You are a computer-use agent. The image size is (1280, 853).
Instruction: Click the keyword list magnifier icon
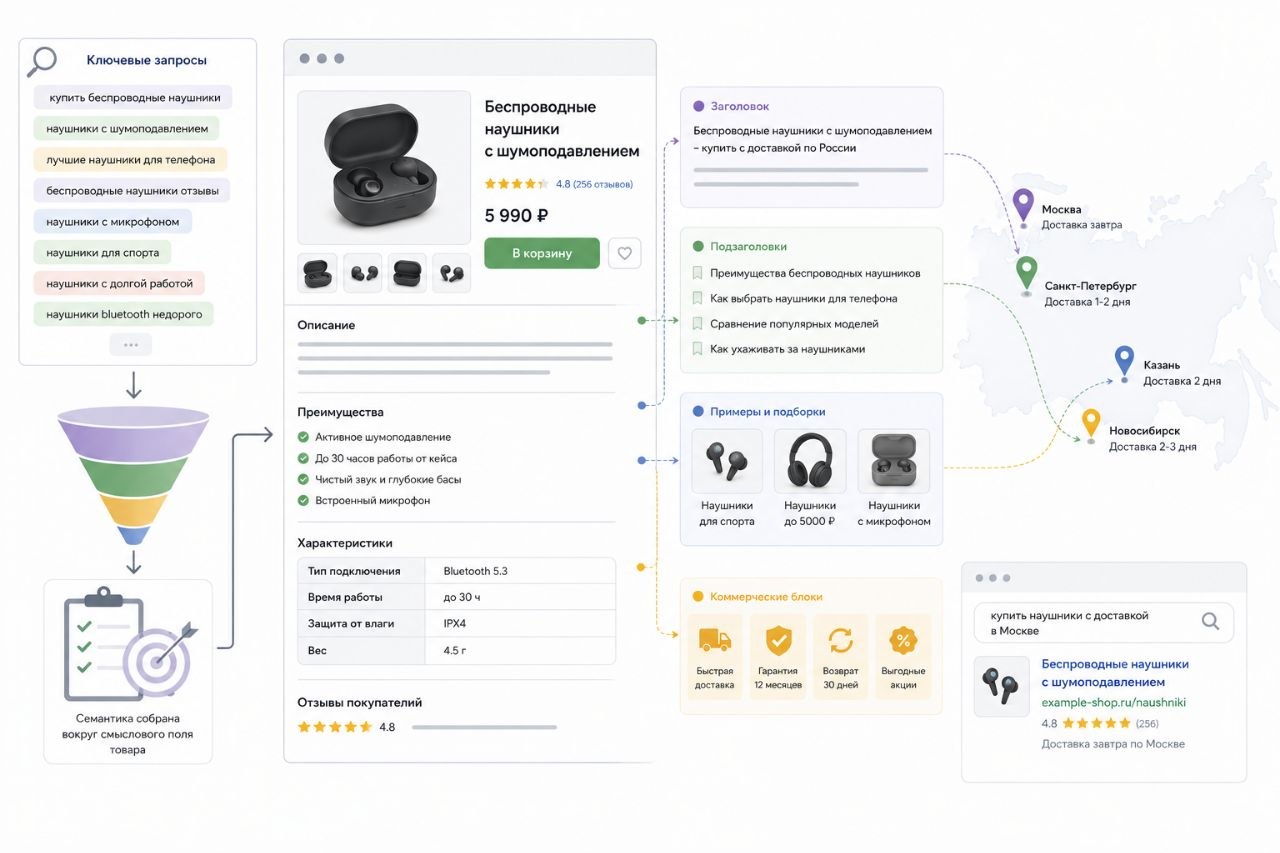coord(41,62)
